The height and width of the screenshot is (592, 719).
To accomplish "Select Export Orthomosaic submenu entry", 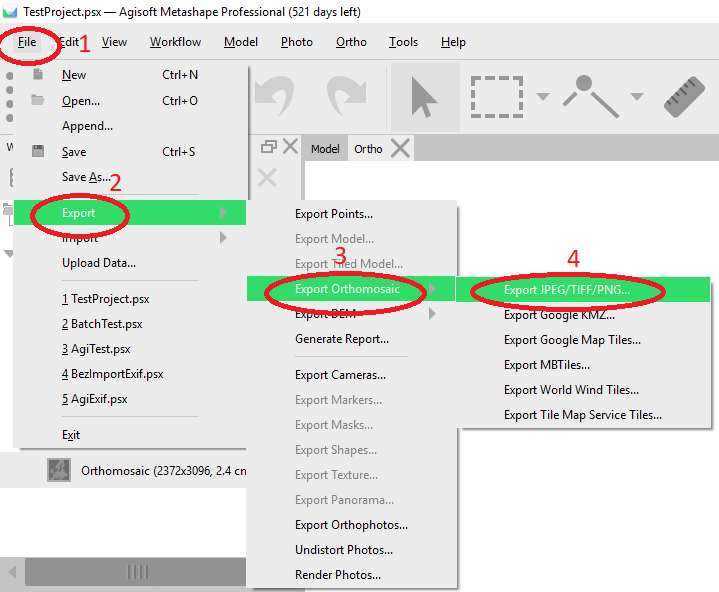I will click(x=352, y=289).
